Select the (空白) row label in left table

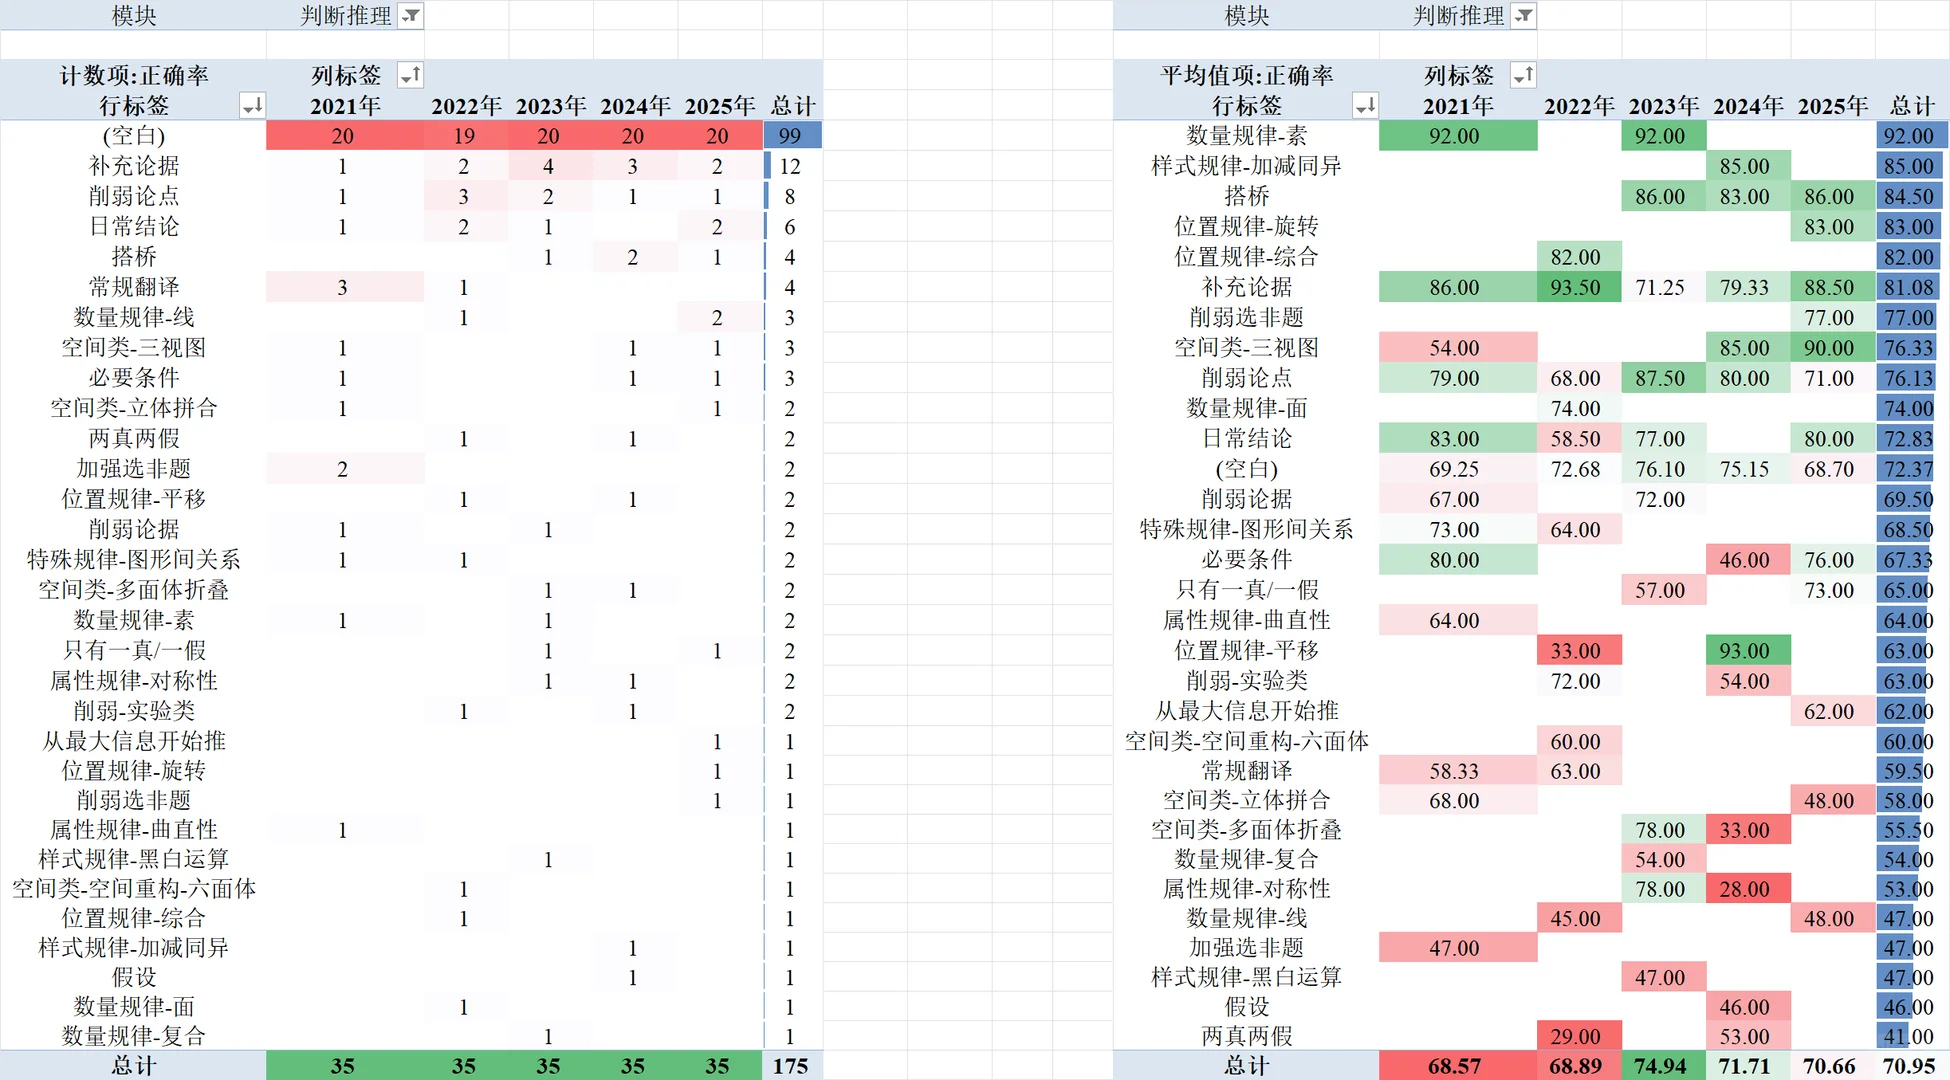pyautogui.click(x=133, y=136)
